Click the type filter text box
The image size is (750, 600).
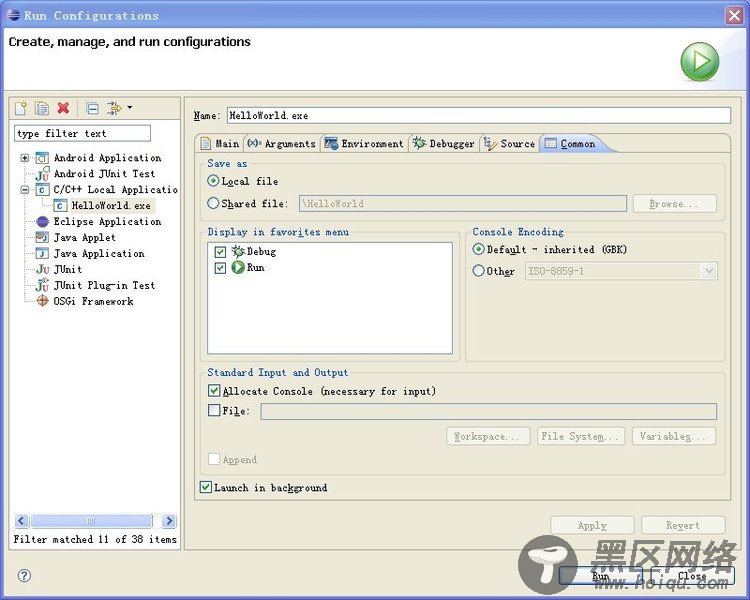tap(82, 133)
